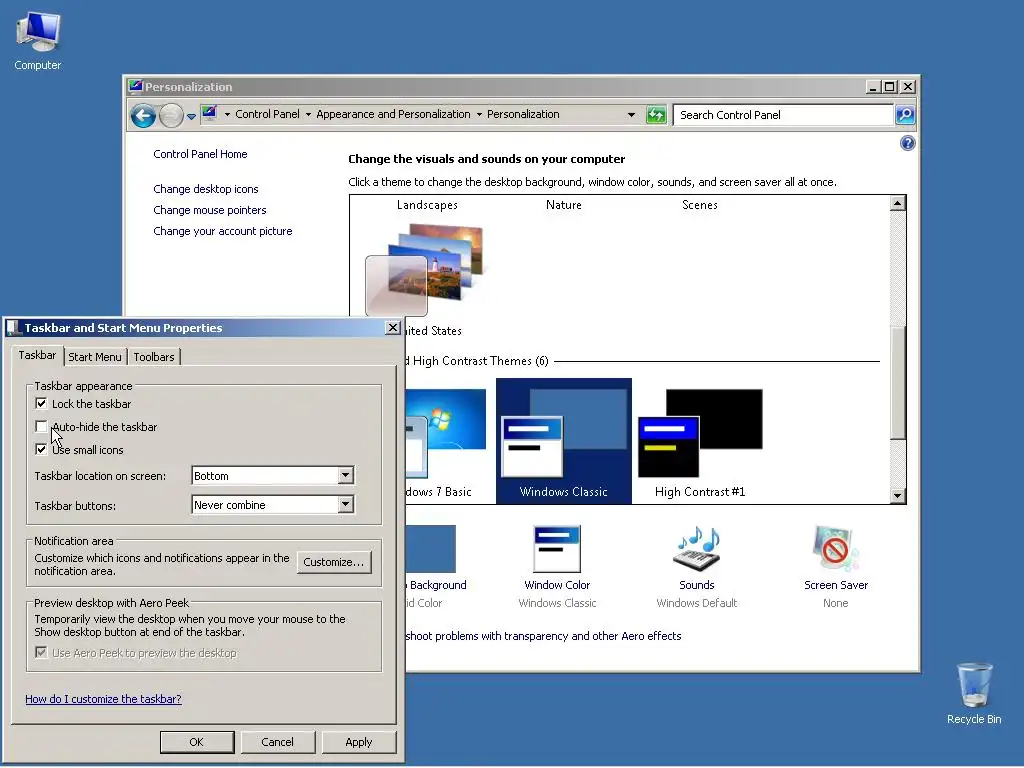Click the Landscapes theme label

(427, 205)
